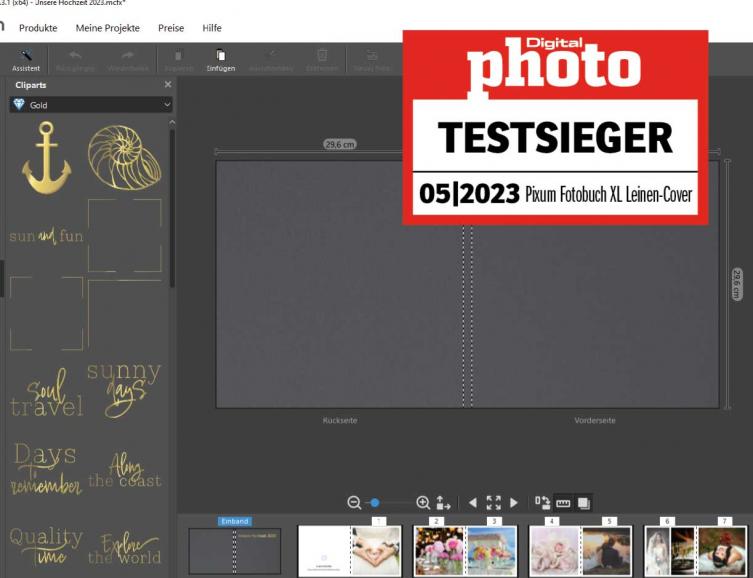Image resolution: width=753 pixels, height=578 pixels.
Task: Open page 1 thumbnail with hands heart
Action: [376, 550]
